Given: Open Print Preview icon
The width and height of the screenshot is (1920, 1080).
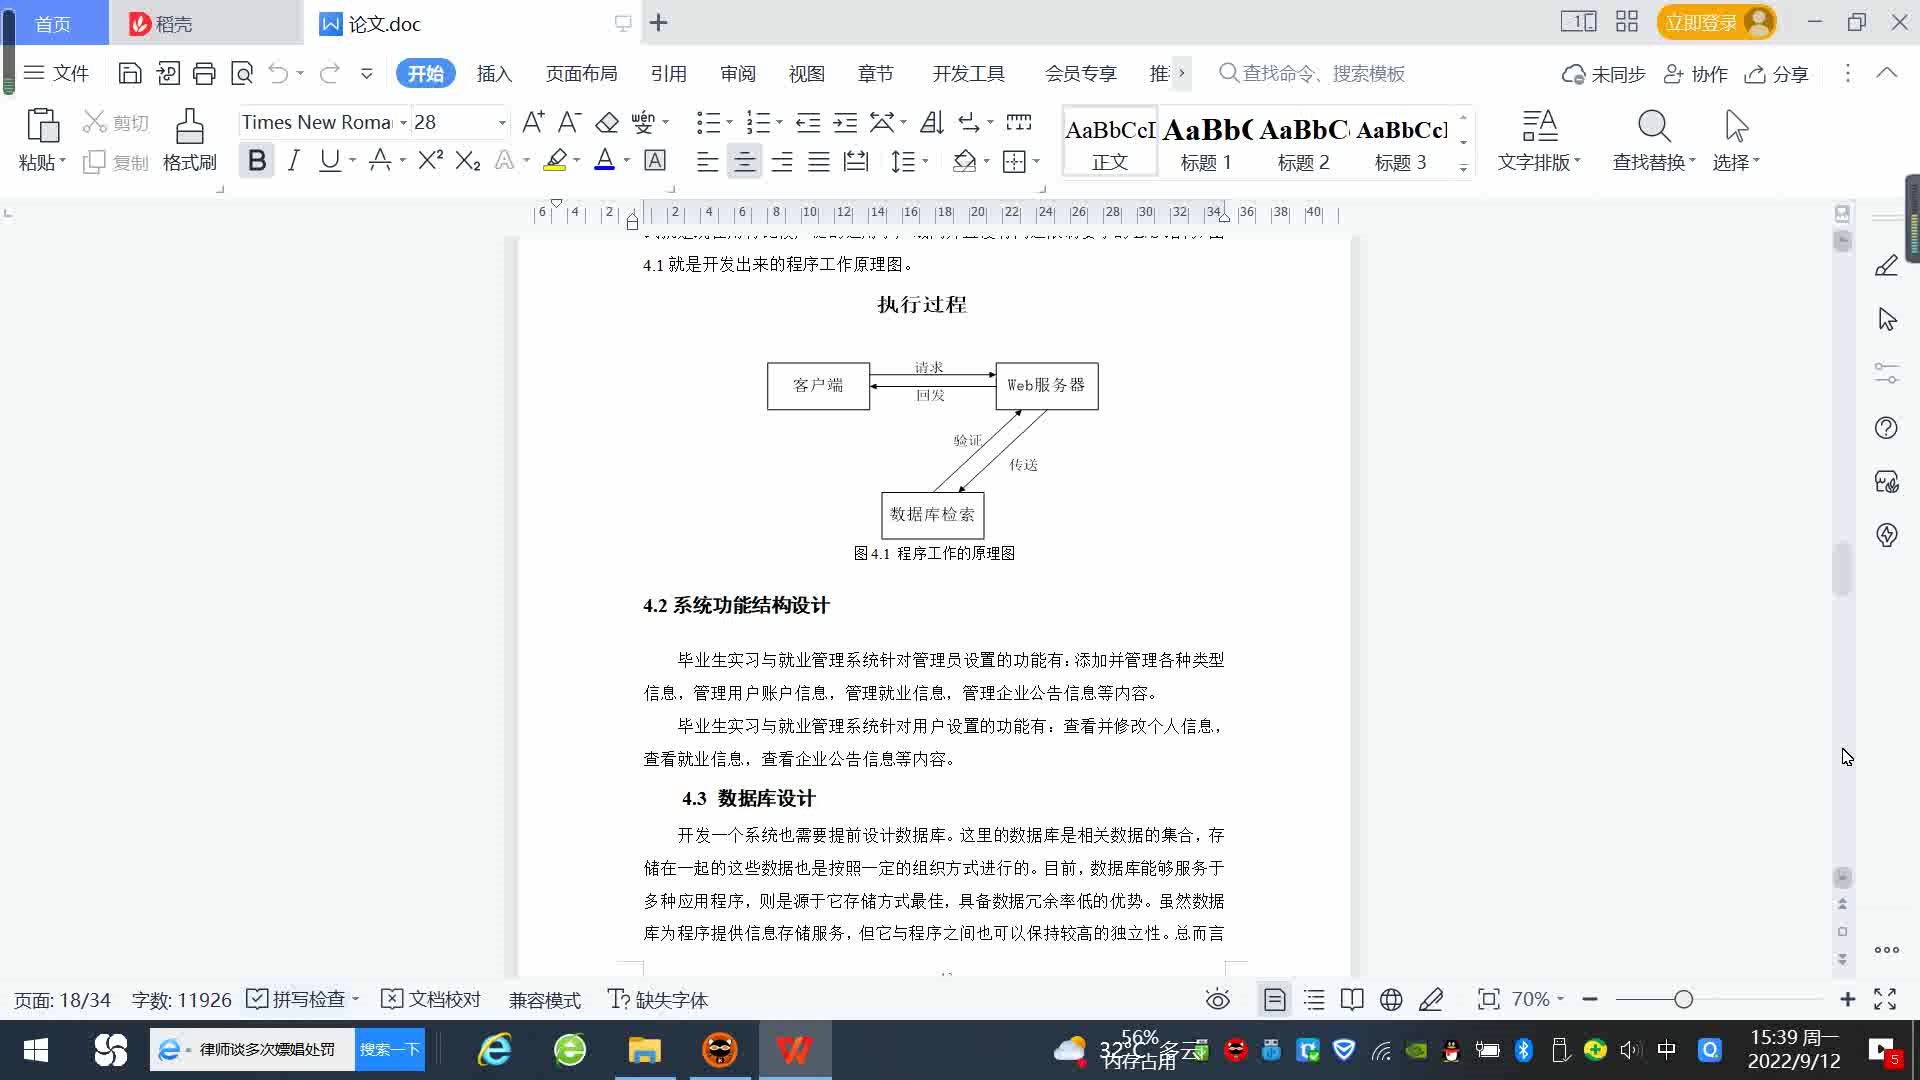Looking at the screenshot, I should [x=242, y=73].
